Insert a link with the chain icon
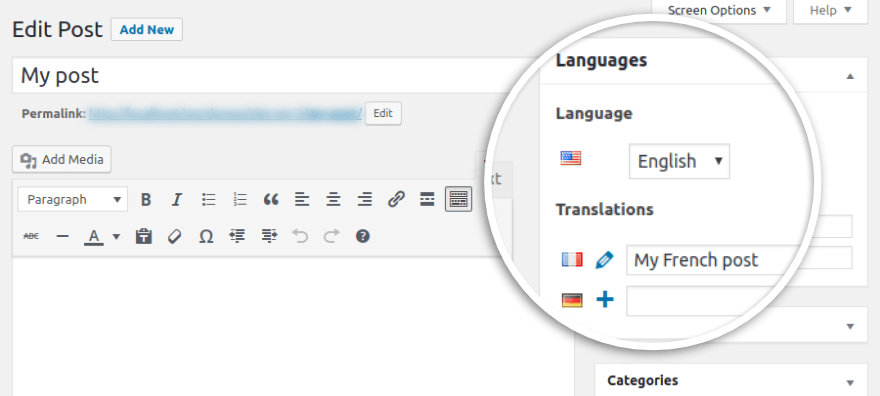Screen dimensions: 880x396 [396, 200]
